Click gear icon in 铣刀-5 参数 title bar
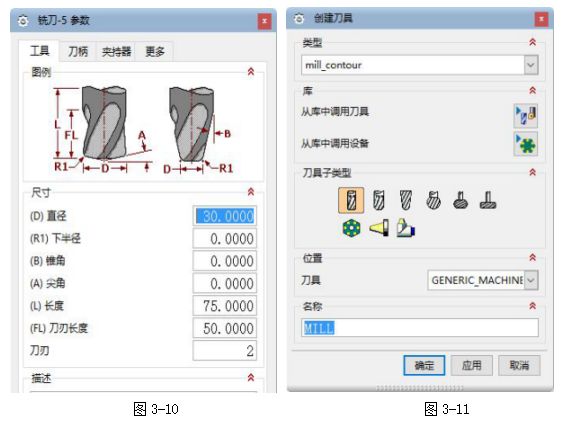 click(x=23, y=21)
